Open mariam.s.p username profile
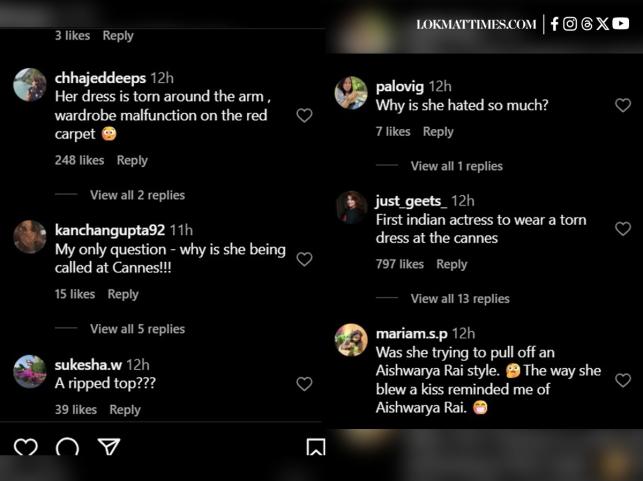Image resolution: width=643 pixels, height=481 pixels. pyautogui.click(x=411, y=333)
